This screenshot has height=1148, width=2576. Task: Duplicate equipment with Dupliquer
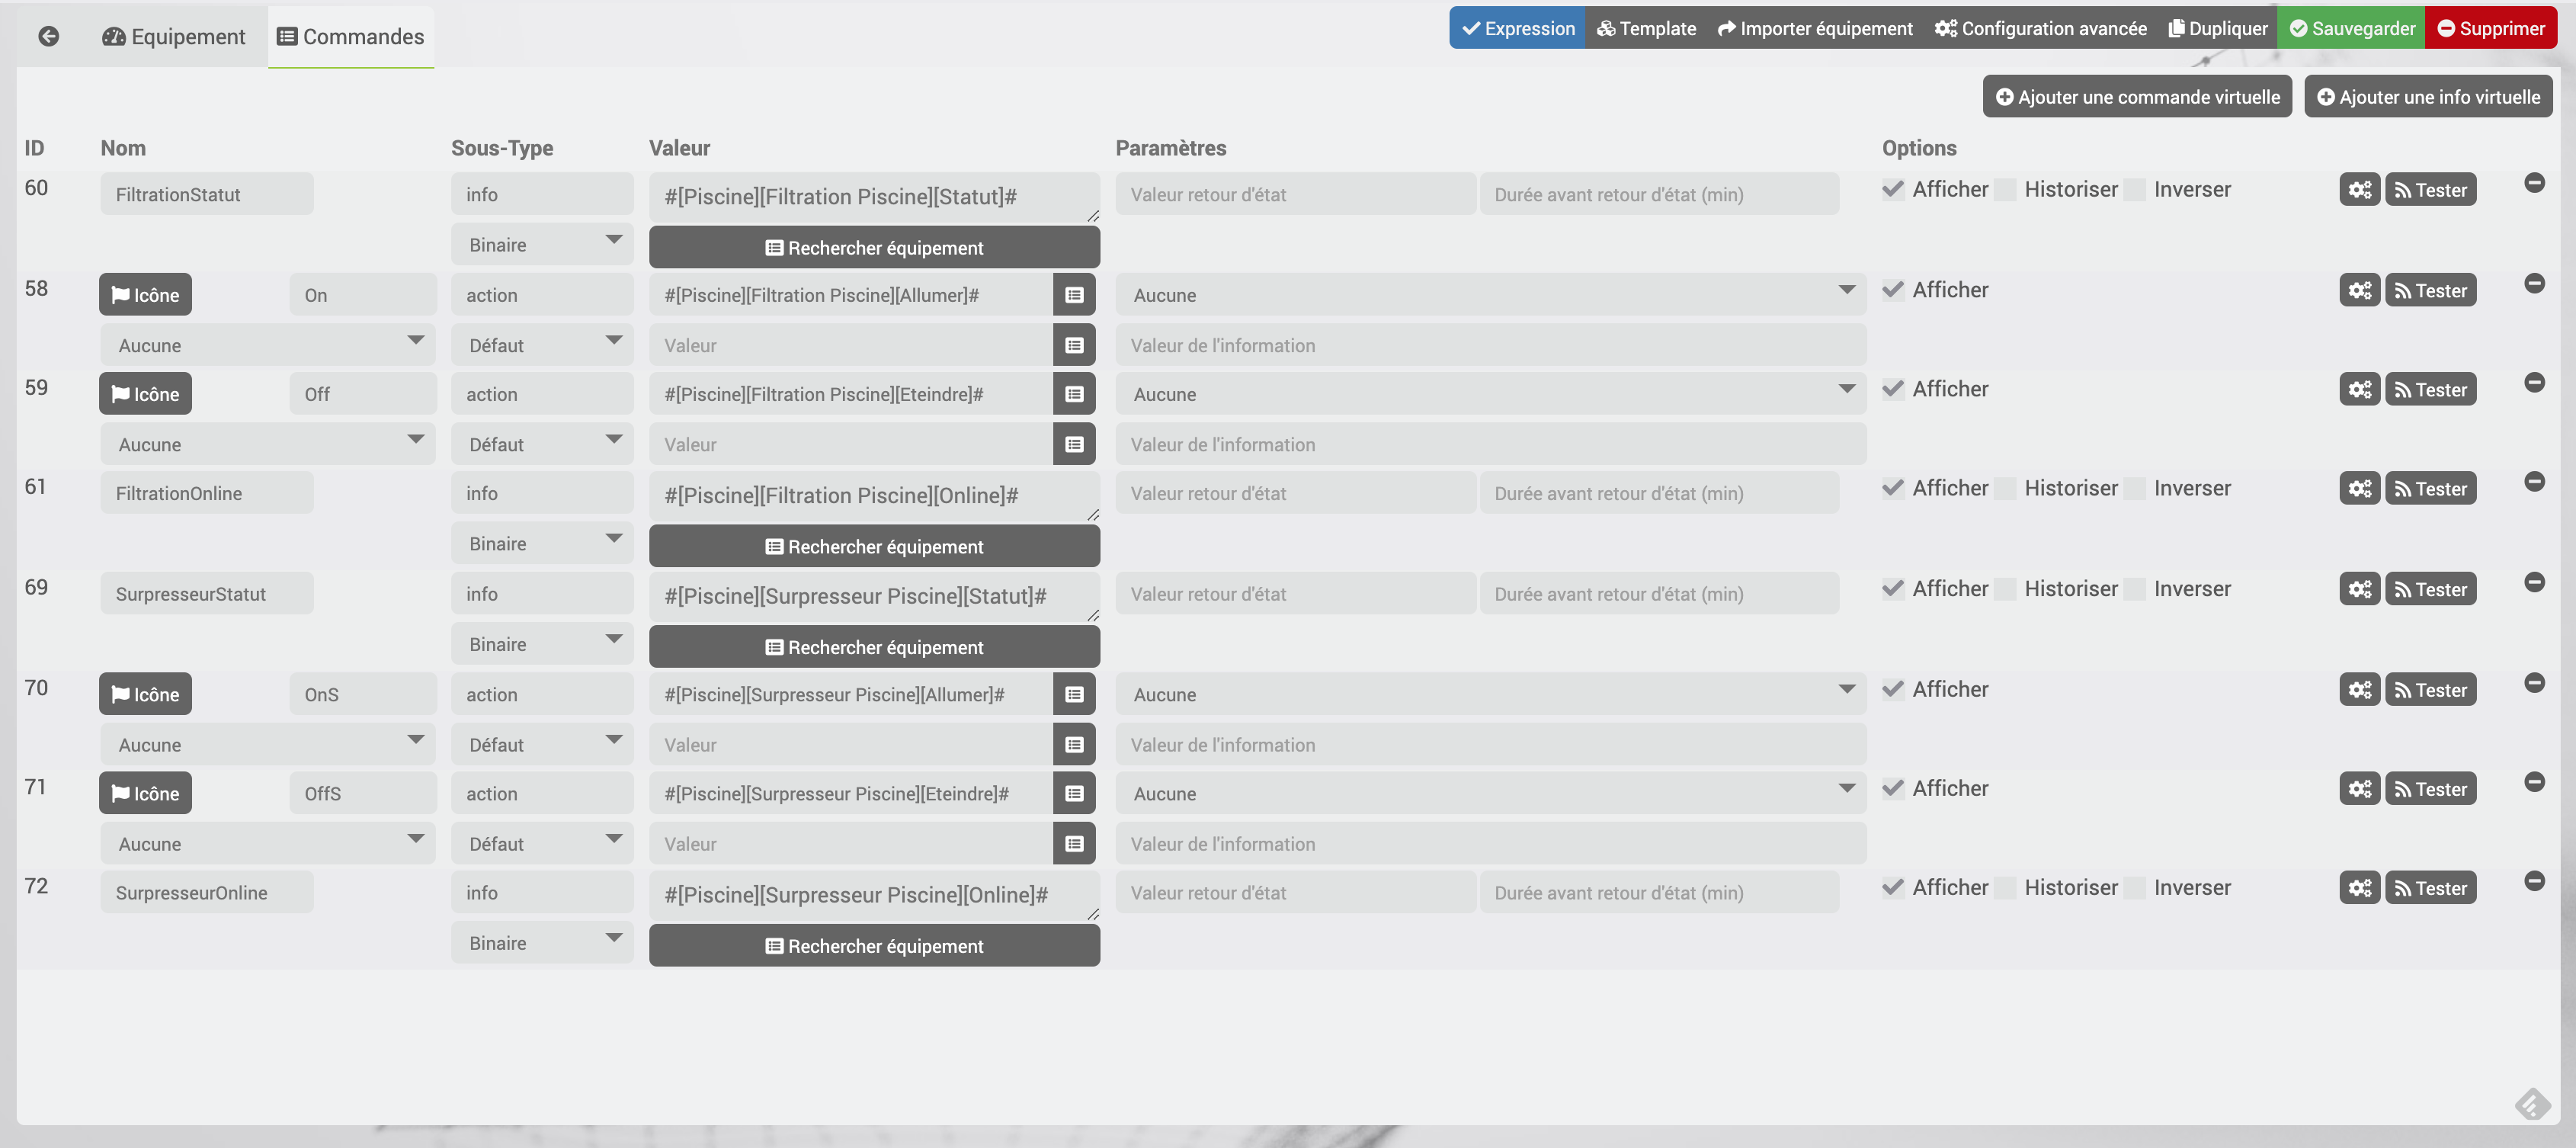point(2218,28)
